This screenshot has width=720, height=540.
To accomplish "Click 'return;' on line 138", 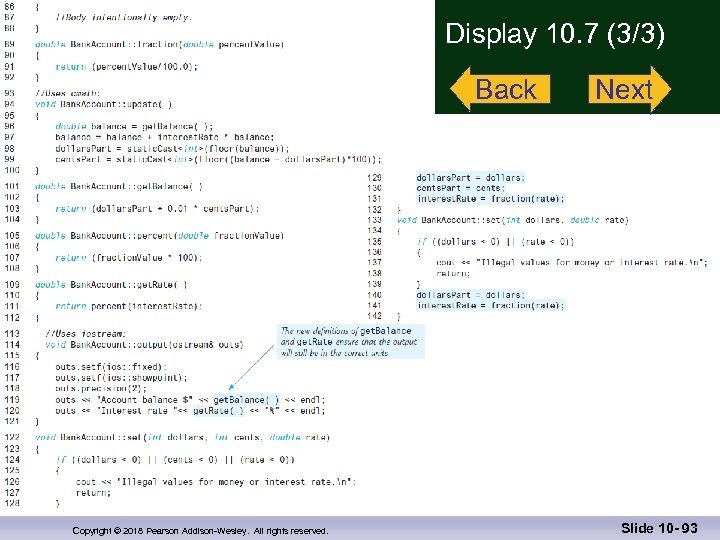I will coord(453,274).
